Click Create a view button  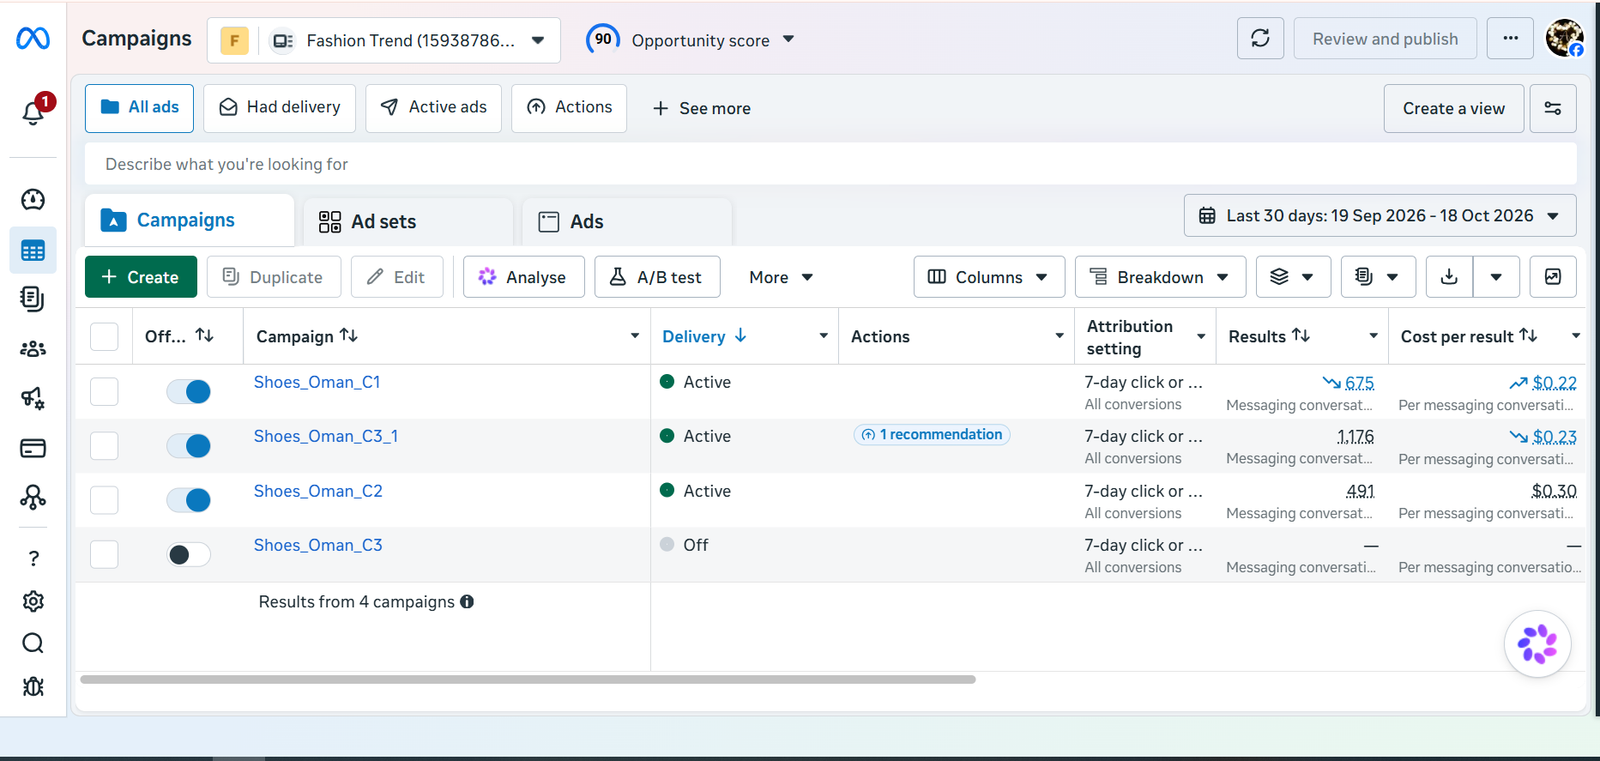coord(1453,108)
